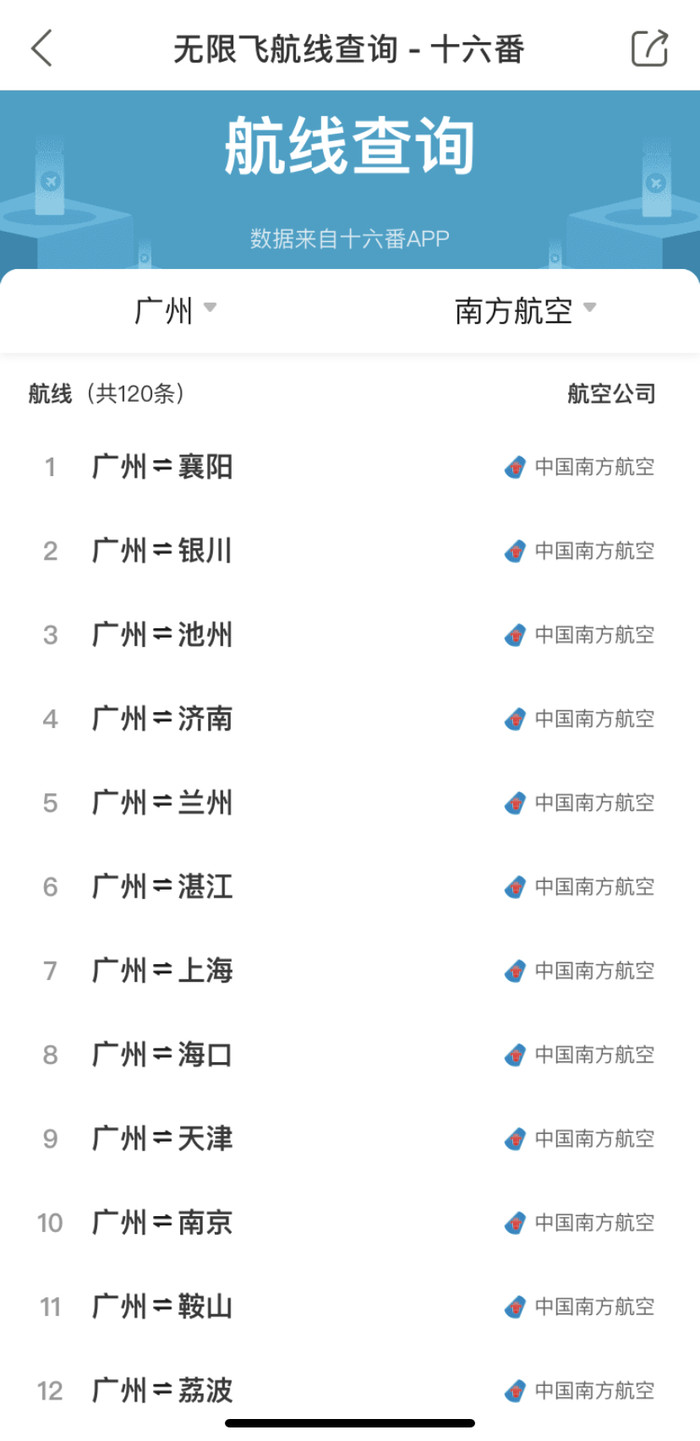The height and width of the screenshot is (1441, 700).
Task: Click China Southern logo on 襄阳 row
Action: 514,467
